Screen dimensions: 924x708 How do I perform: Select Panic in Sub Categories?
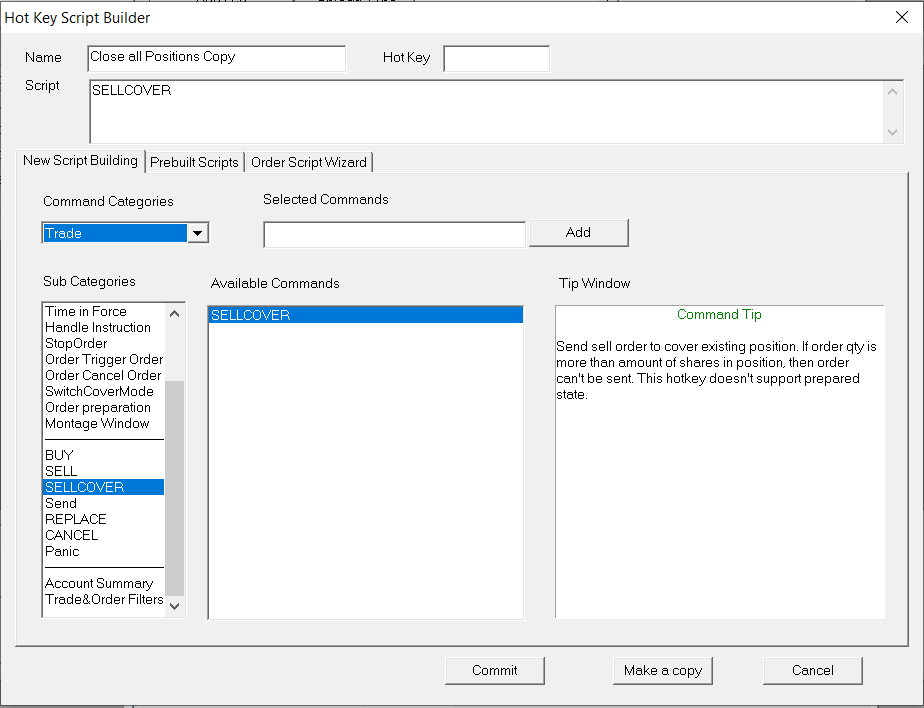(62, 551)
